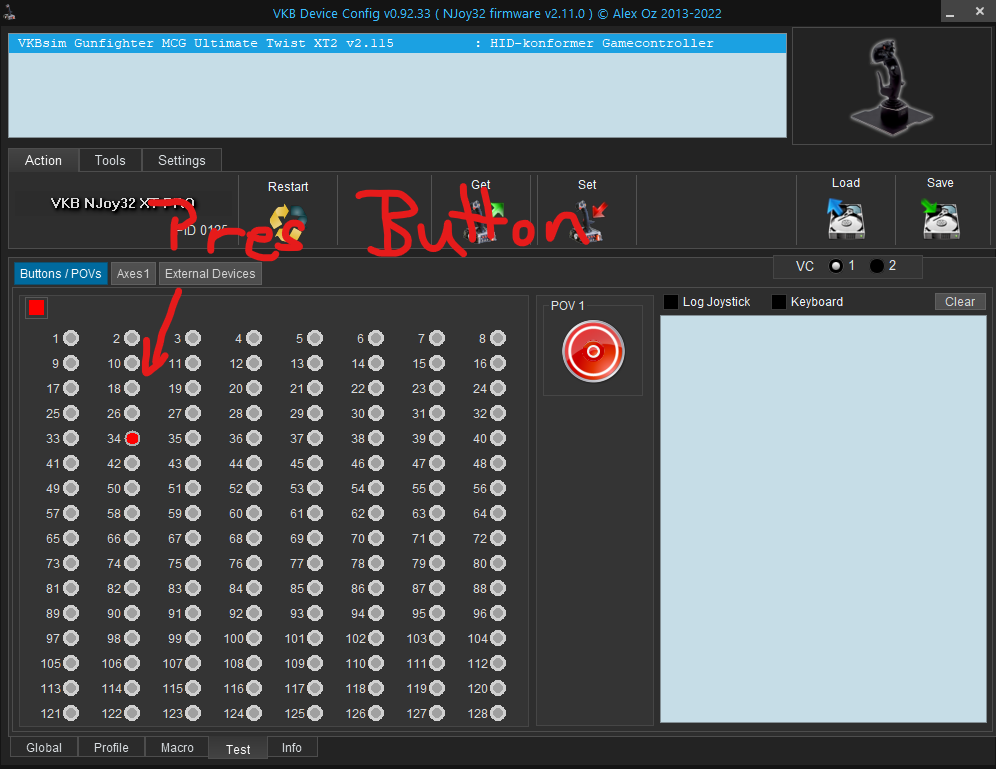996x769 pixels.
Task: Click the button 1 indicator
Action: tap(71, 339)
